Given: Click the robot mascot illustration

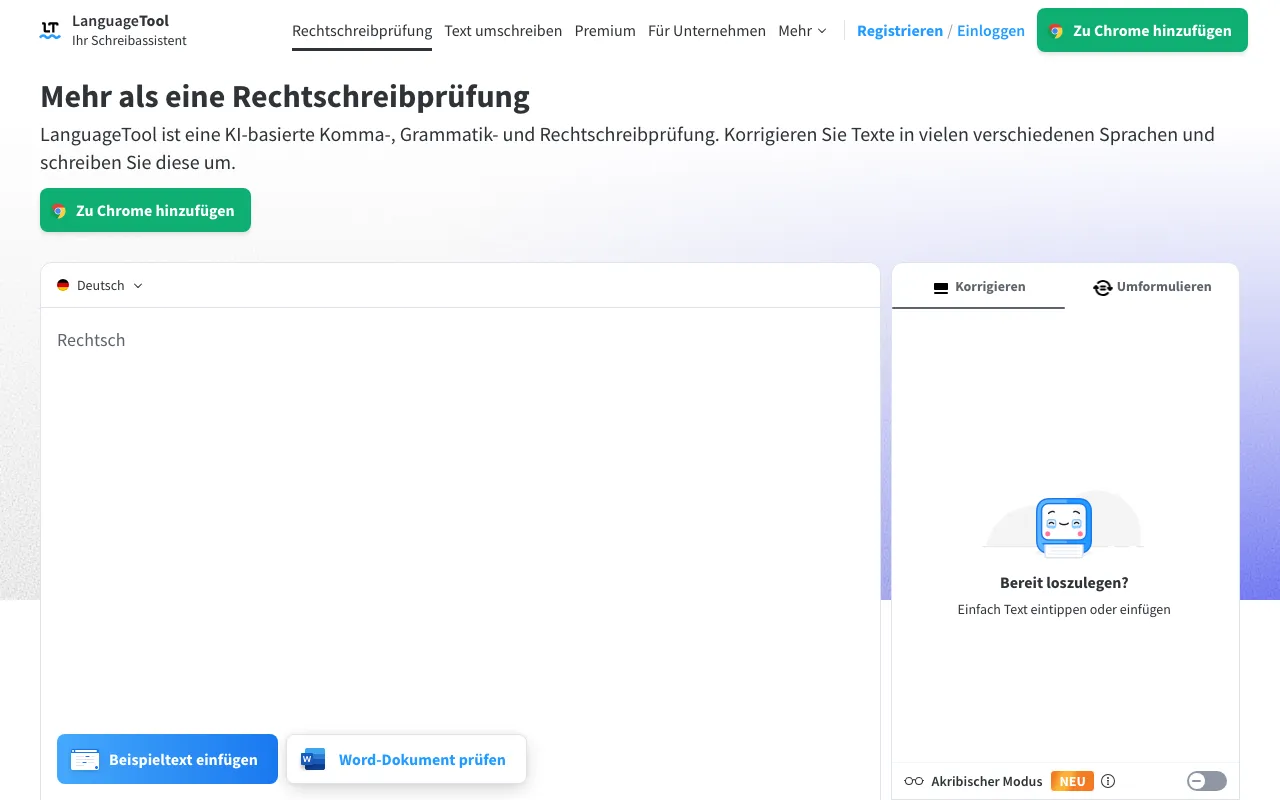Looking at the screenshot, I should click(1064, 527).
